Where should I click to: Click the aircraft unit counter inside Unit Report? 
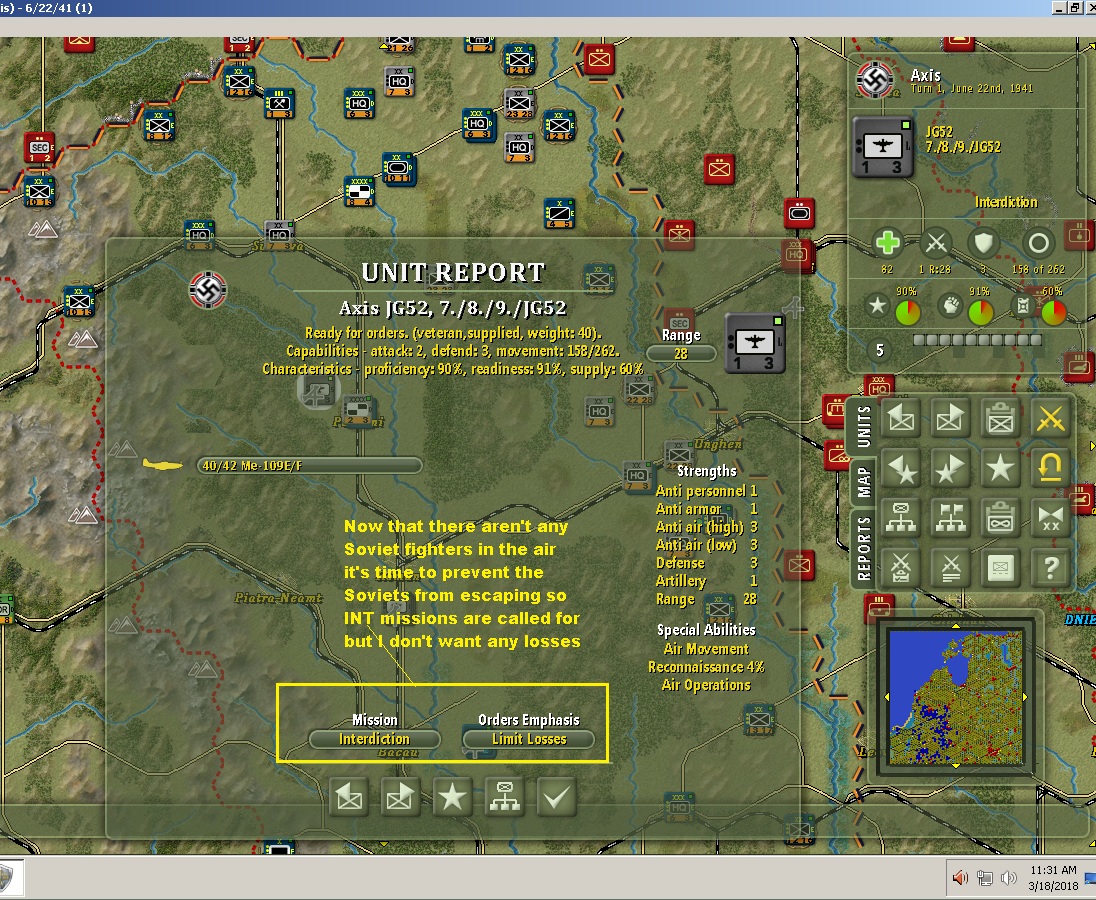coord(755,343)
